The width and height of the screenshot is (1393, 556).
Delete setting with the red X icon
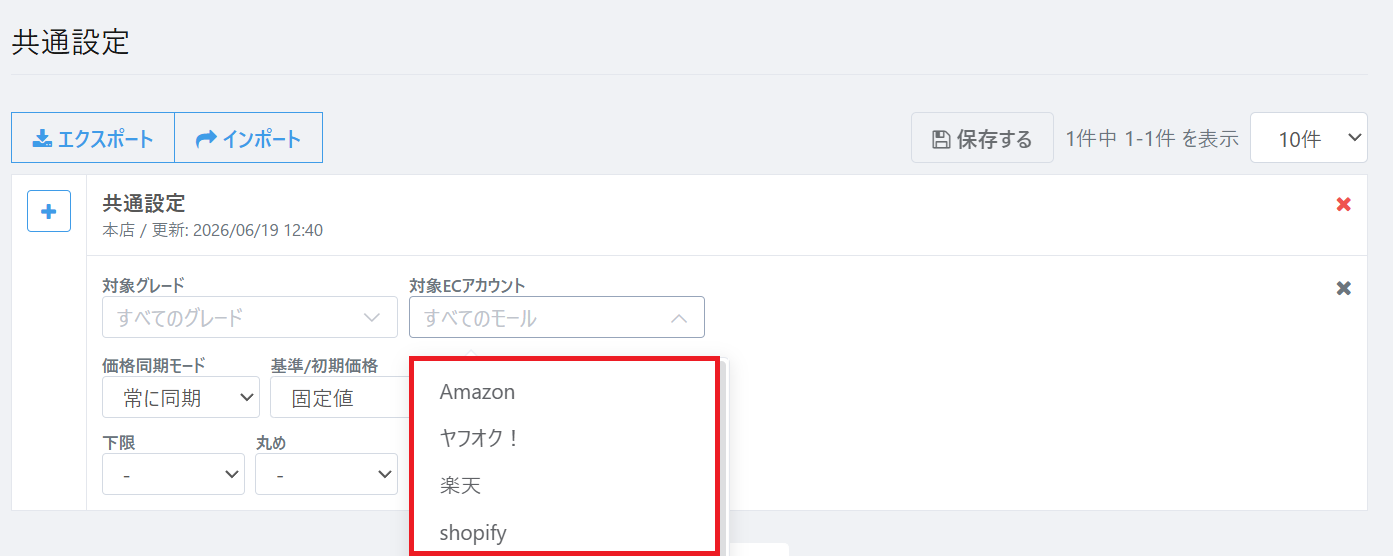(1344, 204)
